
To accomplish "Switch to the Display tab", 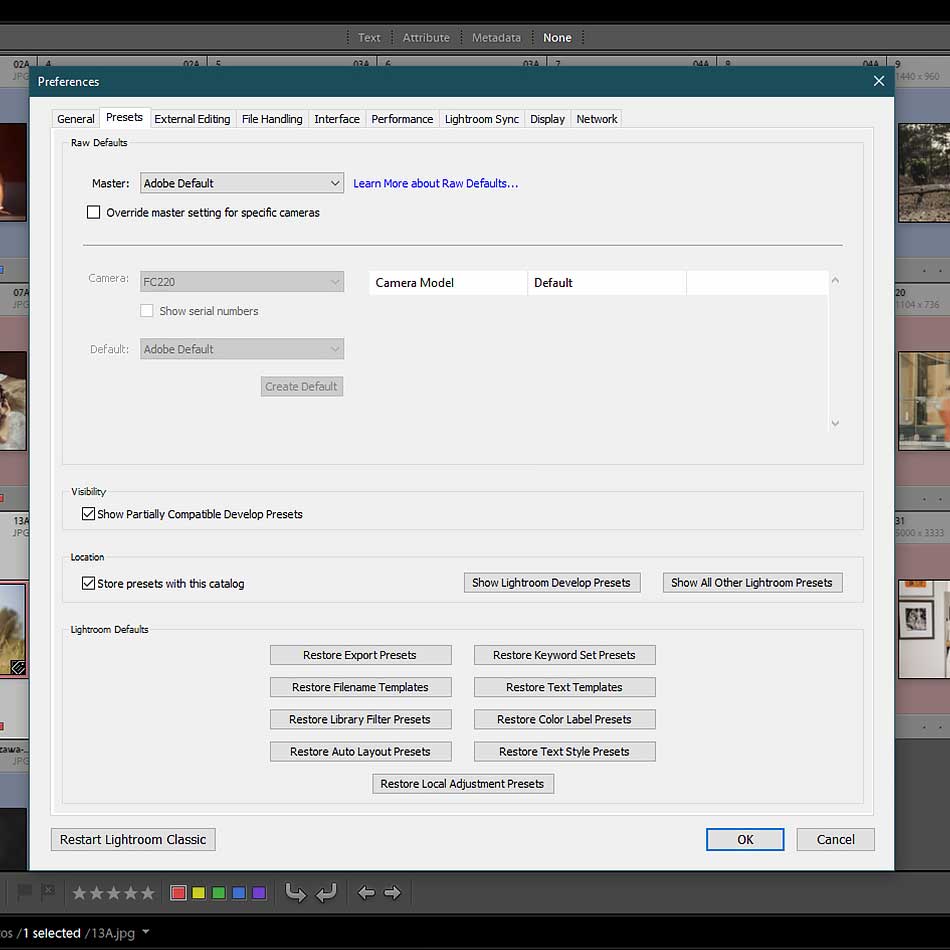I will coord(547,119).
